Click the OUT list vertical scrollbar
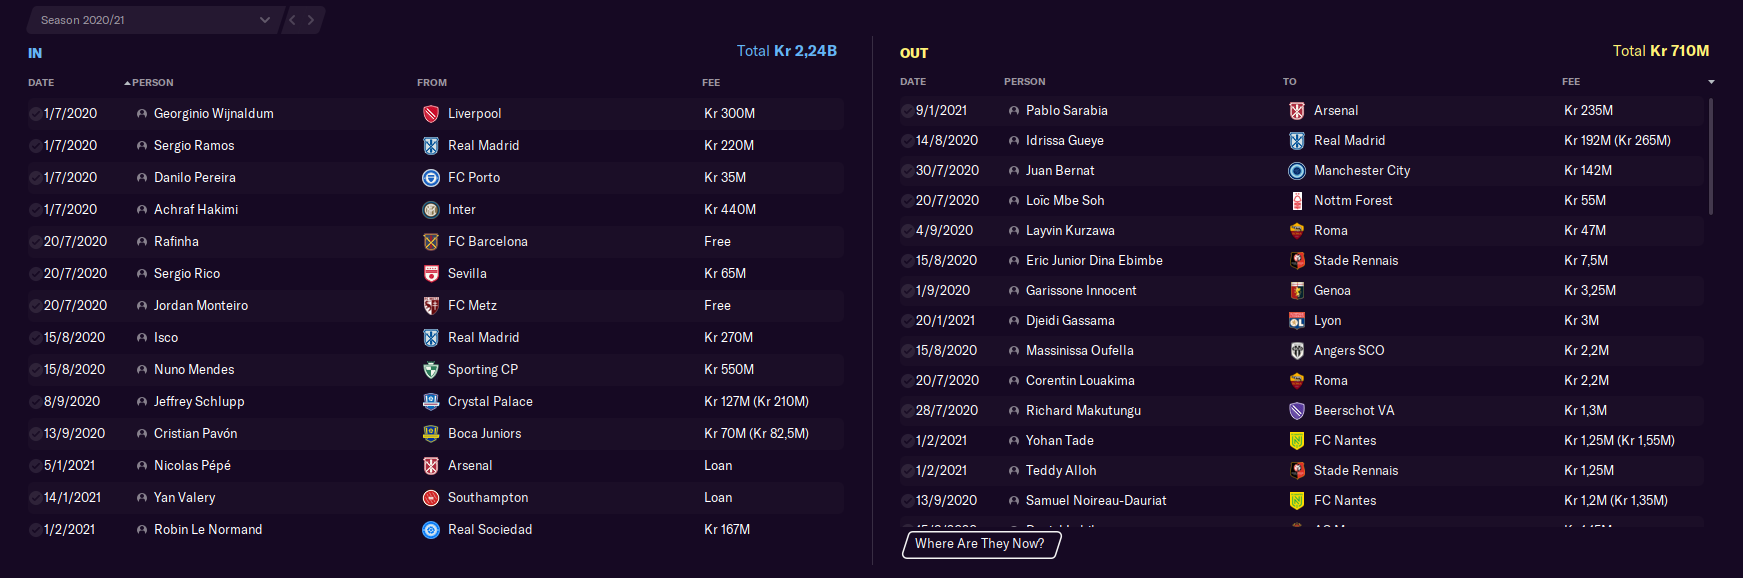Viewport: 1743px width, 578px height. (1711, 156)
